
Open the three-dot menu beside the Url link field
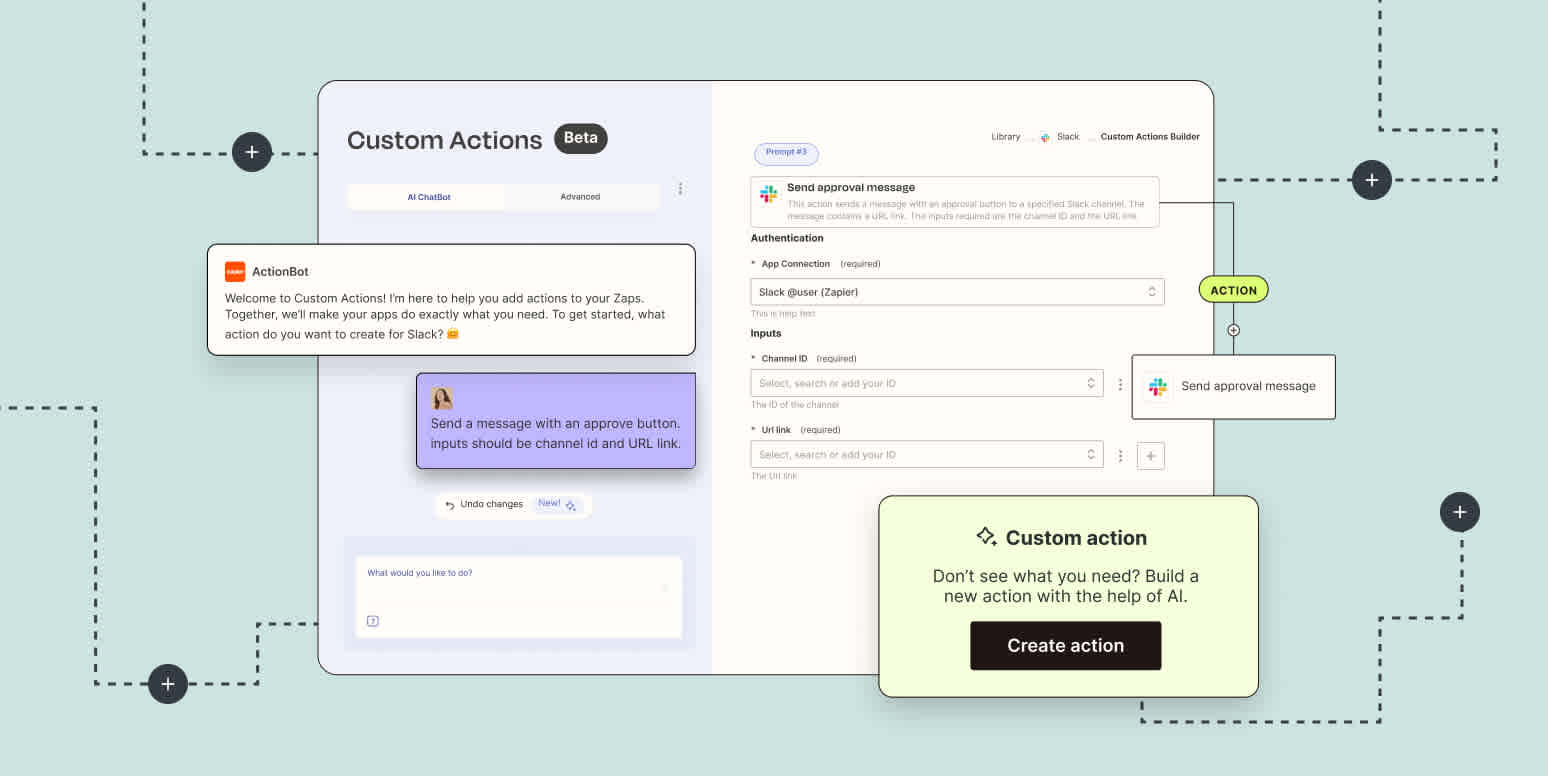1120,454
